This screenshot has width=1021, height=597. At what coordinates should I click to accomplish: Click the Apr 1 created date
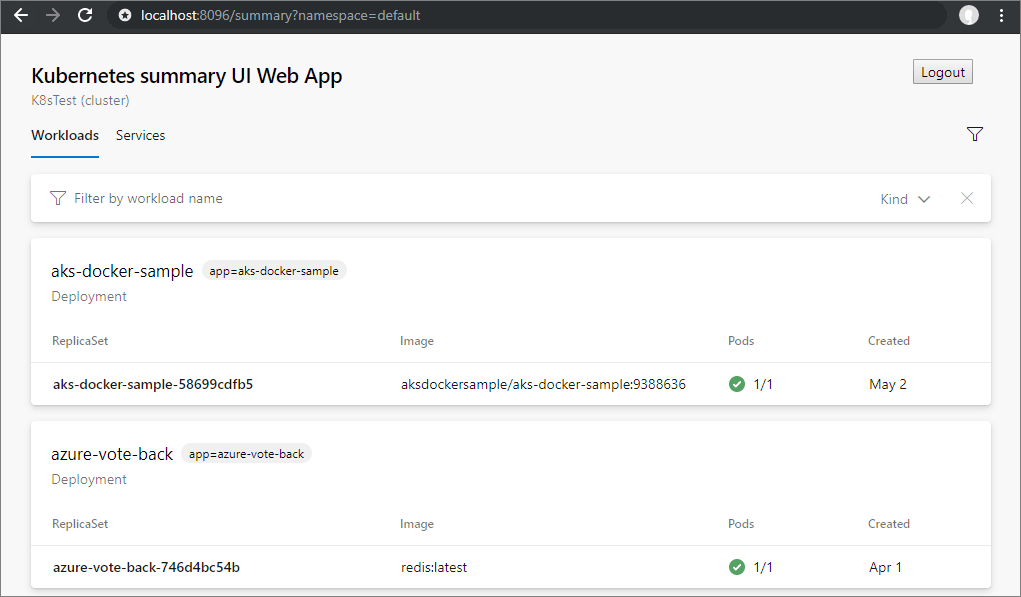[885, 567]
